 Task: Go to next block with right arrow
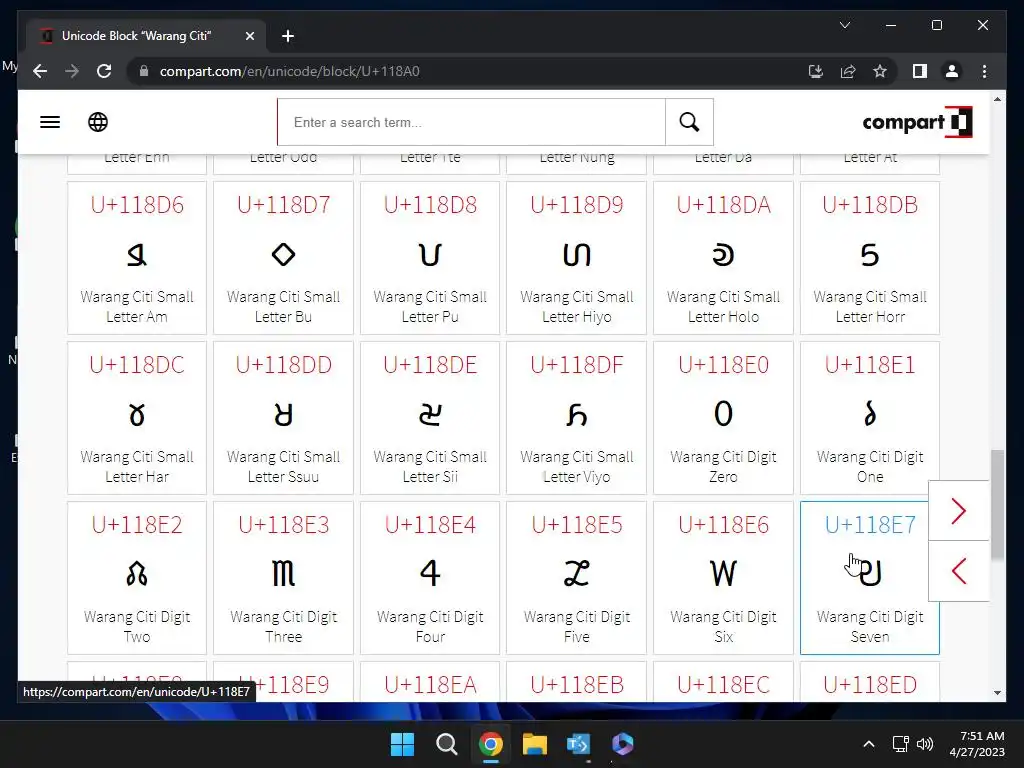pyautogui.click(x=959, y=511)
